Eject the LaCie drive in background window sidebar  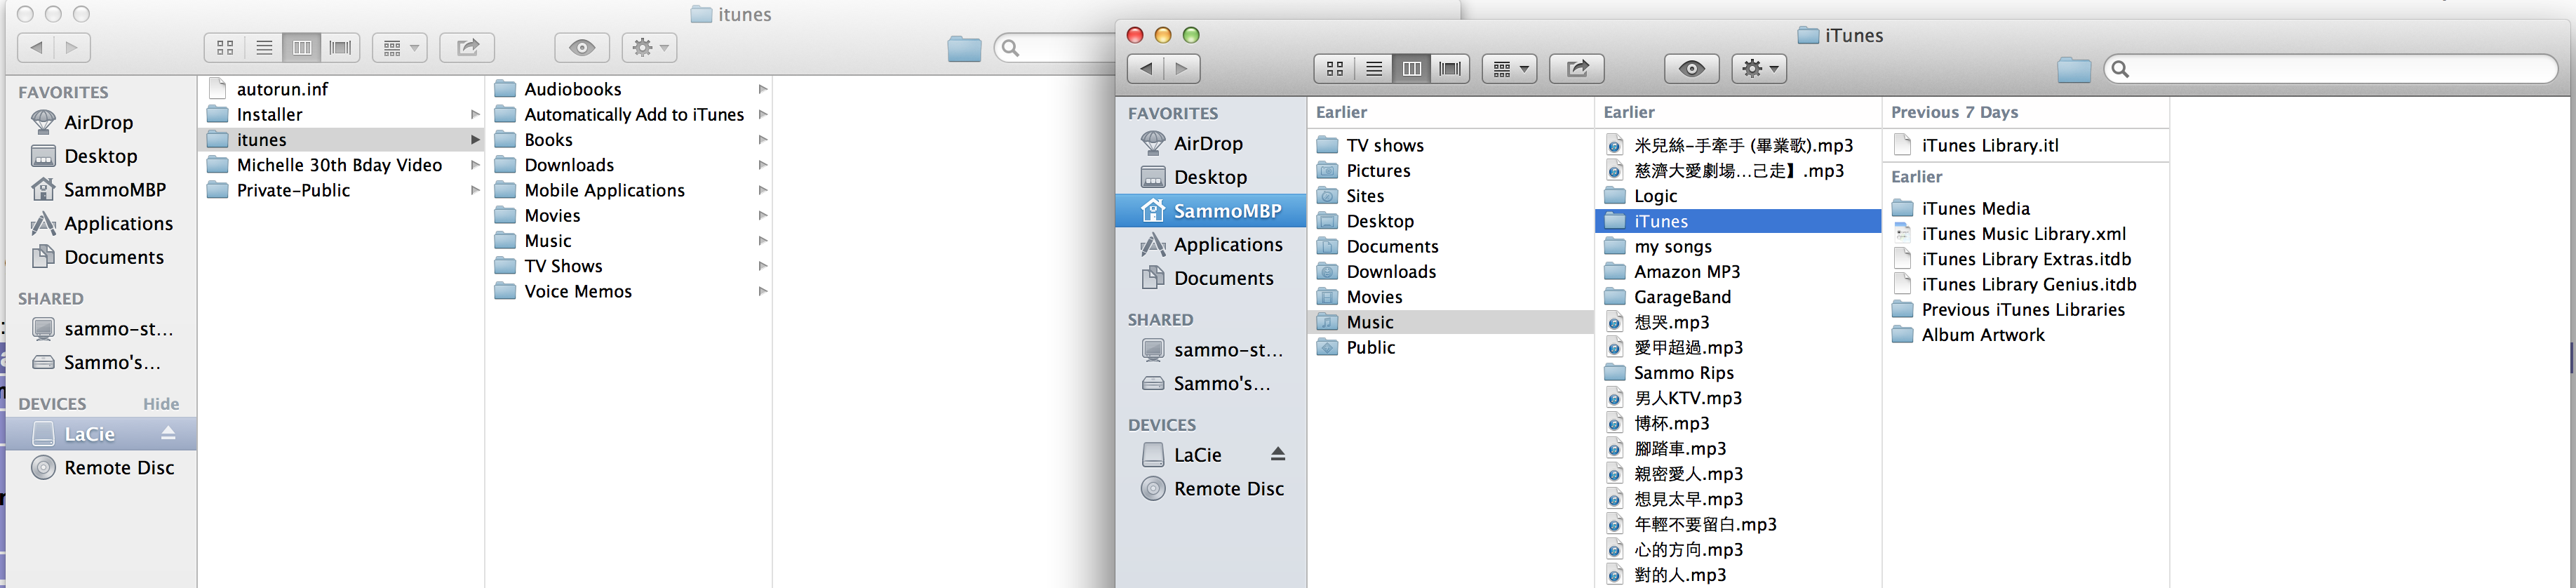coord(168,434)
